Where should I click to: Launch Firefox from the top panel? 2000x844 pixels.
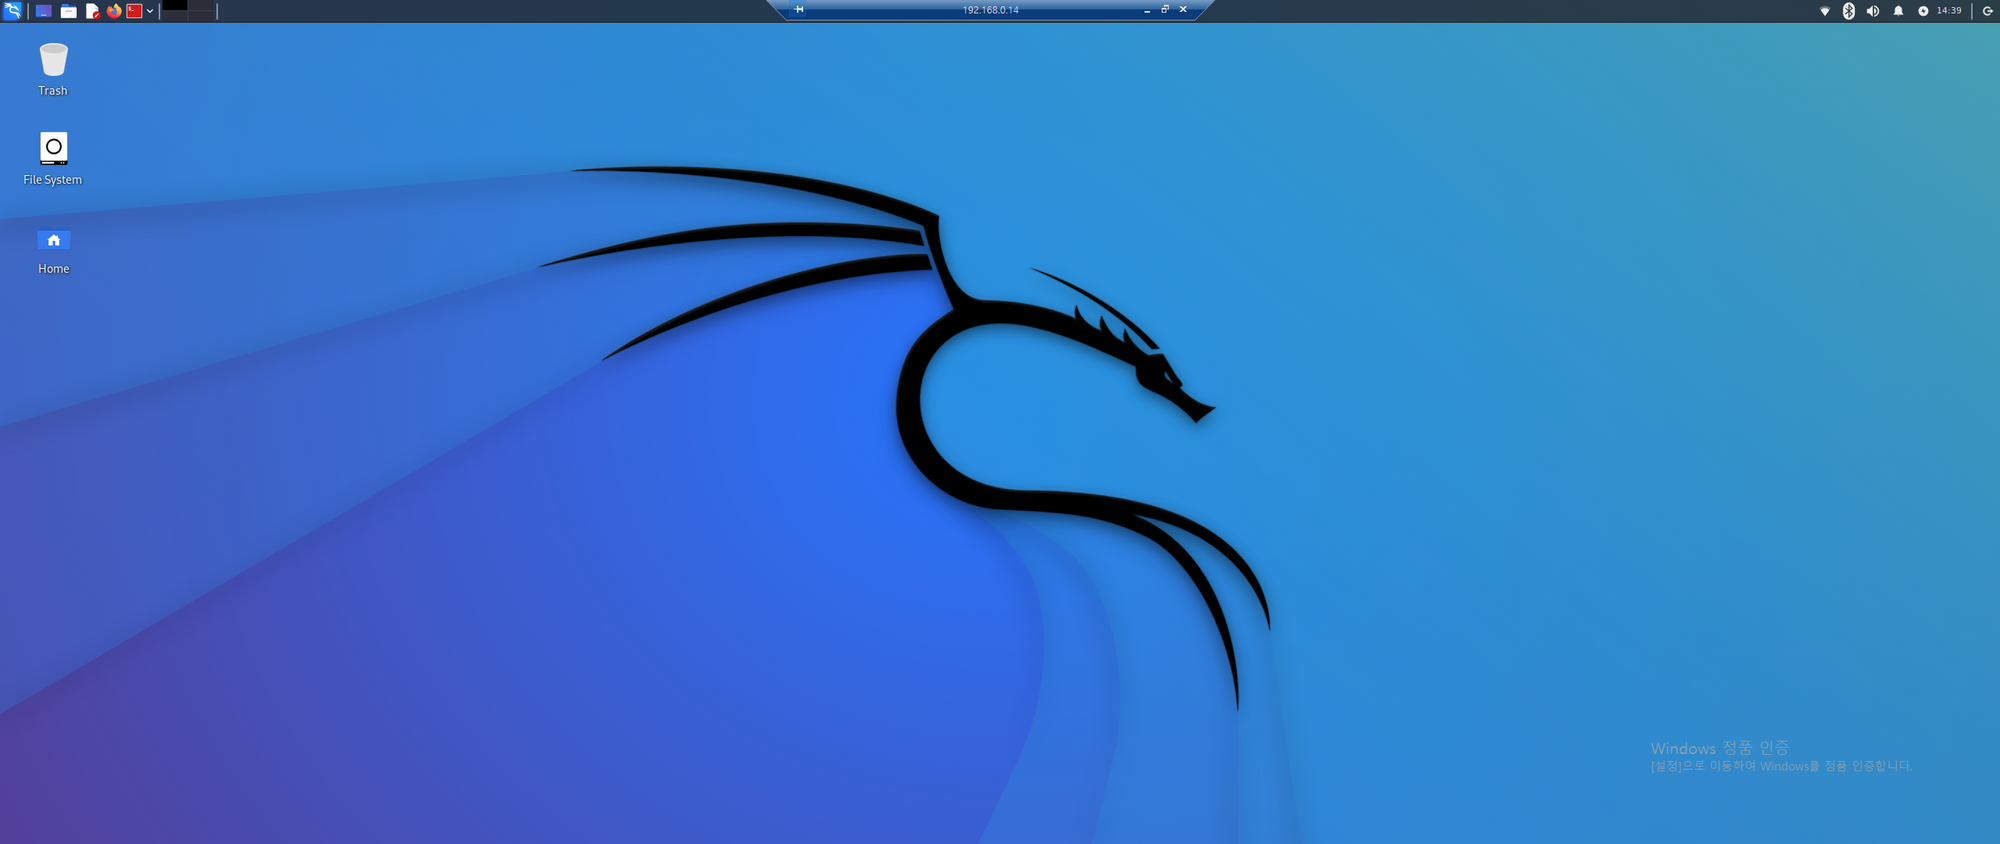pyautogui.click(x=114, y=11)
